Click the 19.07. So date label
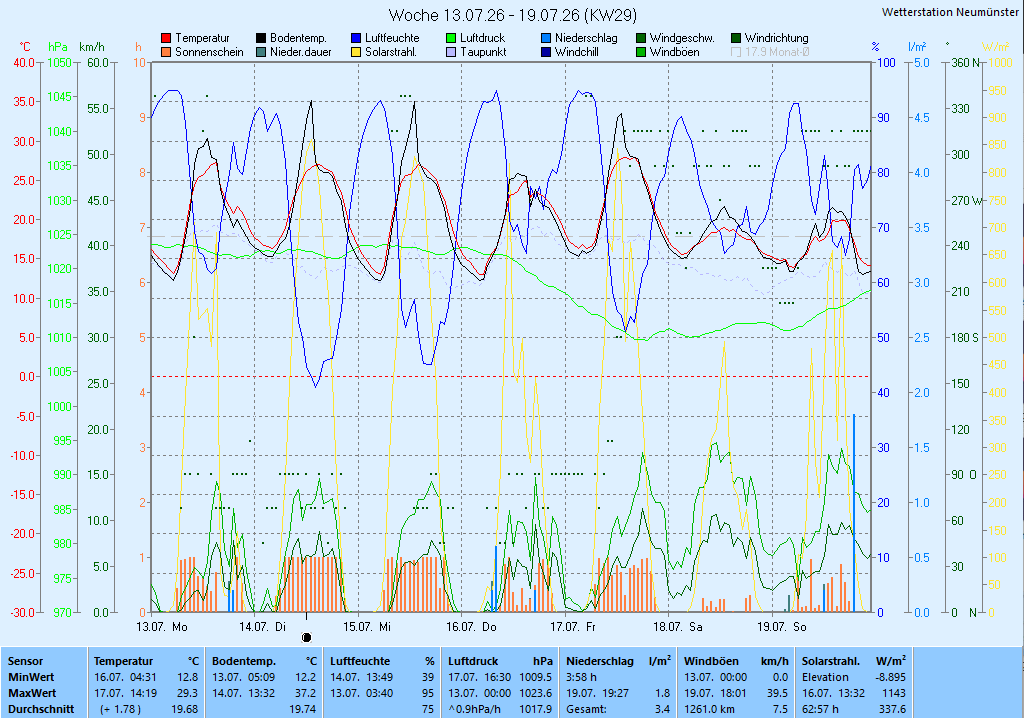 (782, 627)
